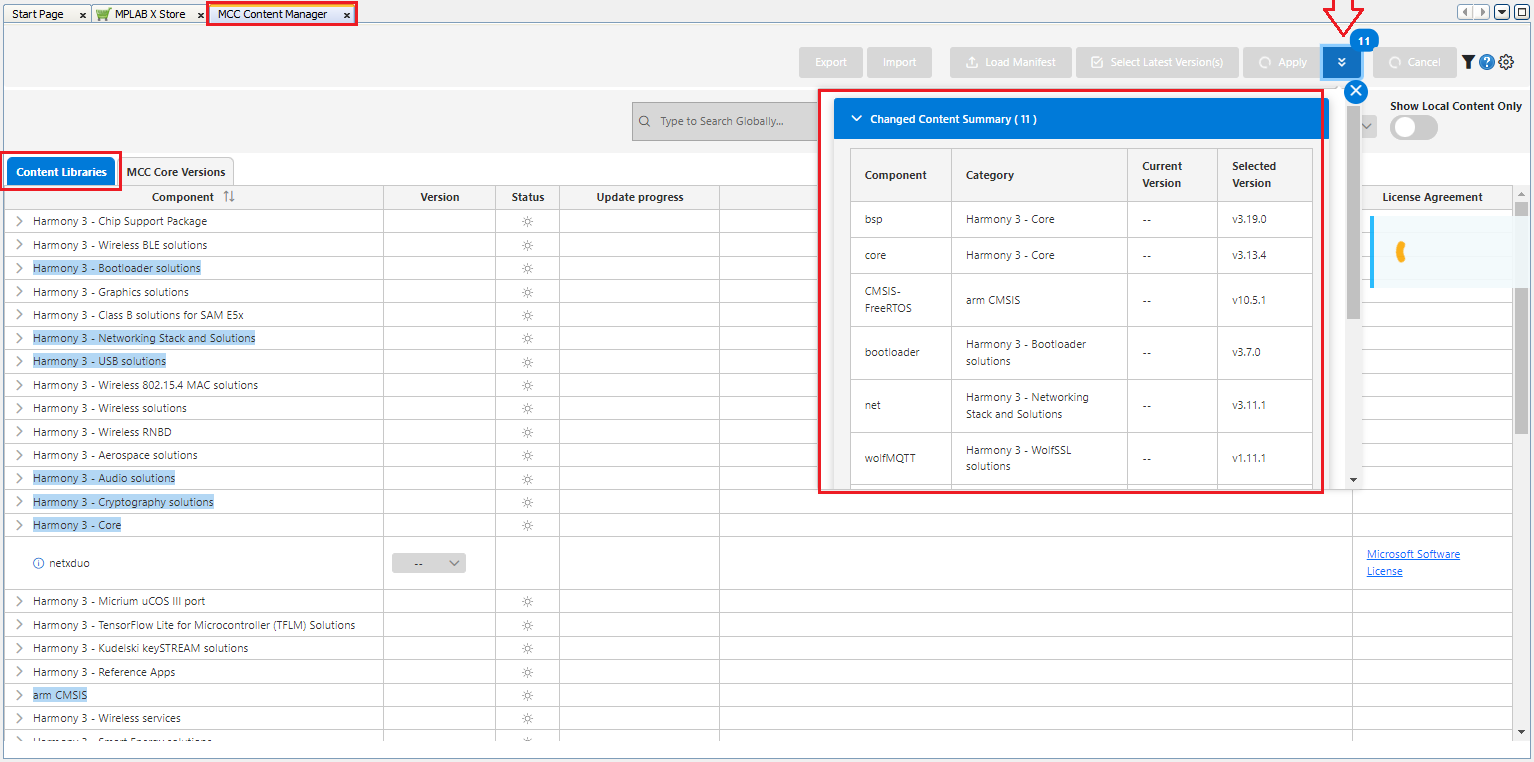The width and height of the screenshot is (1534, 762).
Task: Click status icon for Audio solutions row
Action: pos(527,478)
